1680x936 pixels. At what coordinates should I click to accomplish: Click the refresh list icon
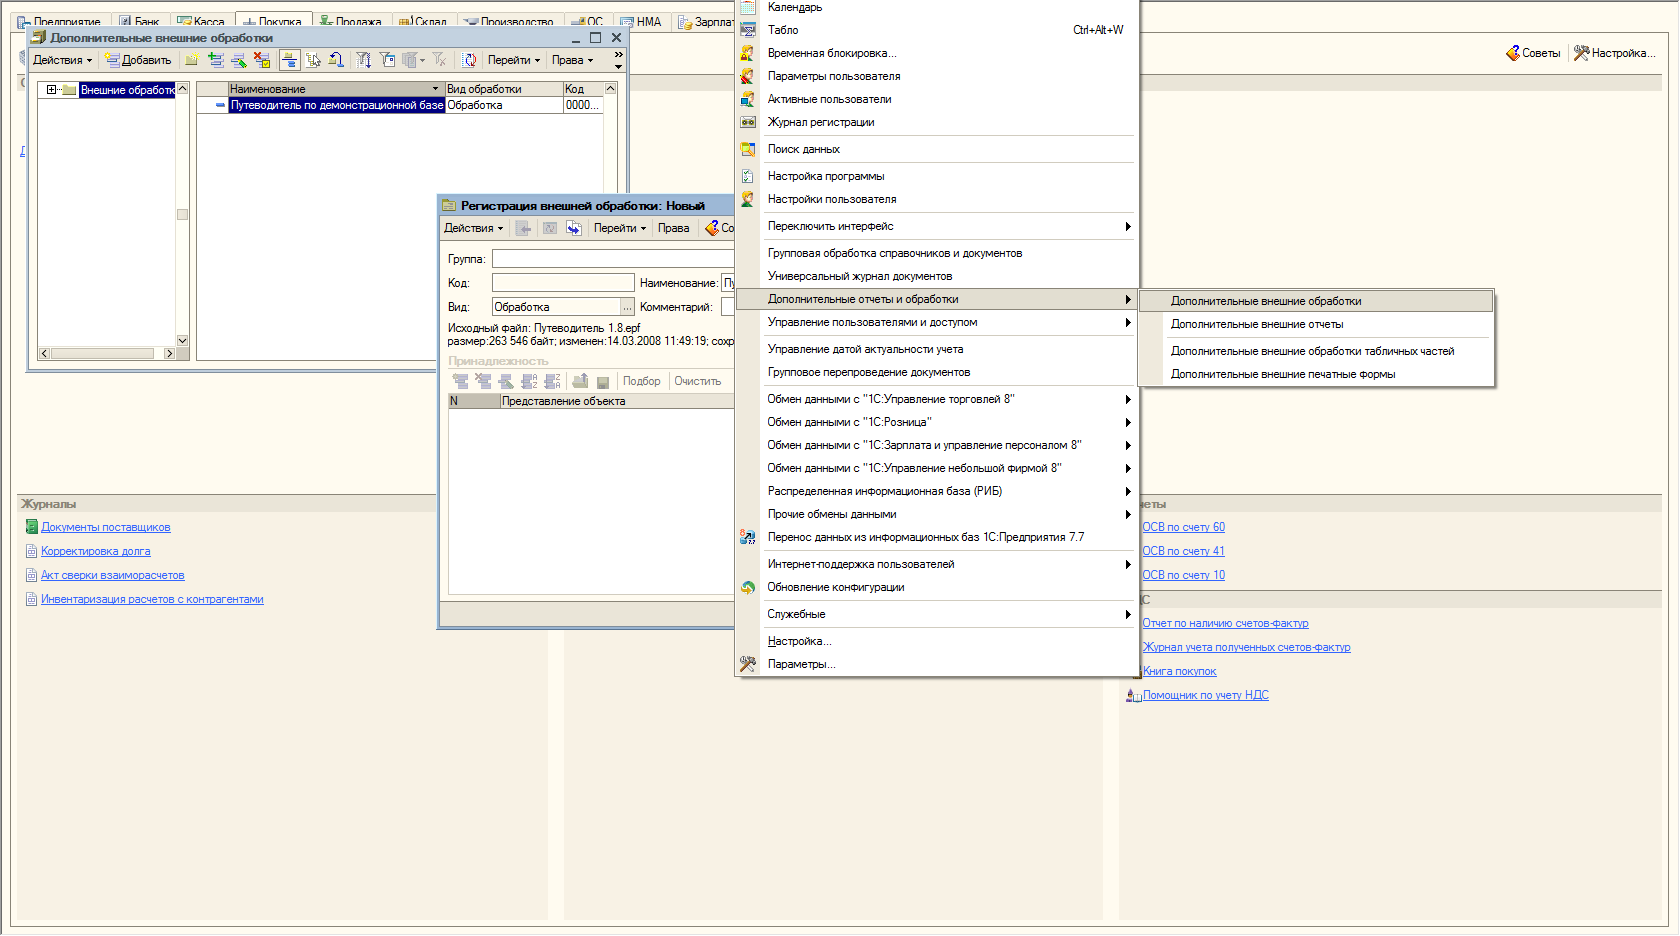pos(469,60)
